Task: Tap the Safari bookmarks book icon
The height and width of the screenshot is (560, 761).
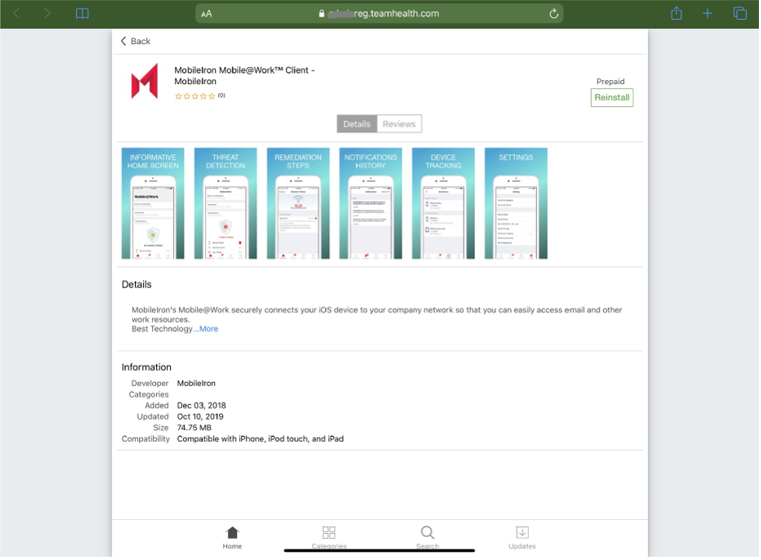Action: [x=82, y=14]
